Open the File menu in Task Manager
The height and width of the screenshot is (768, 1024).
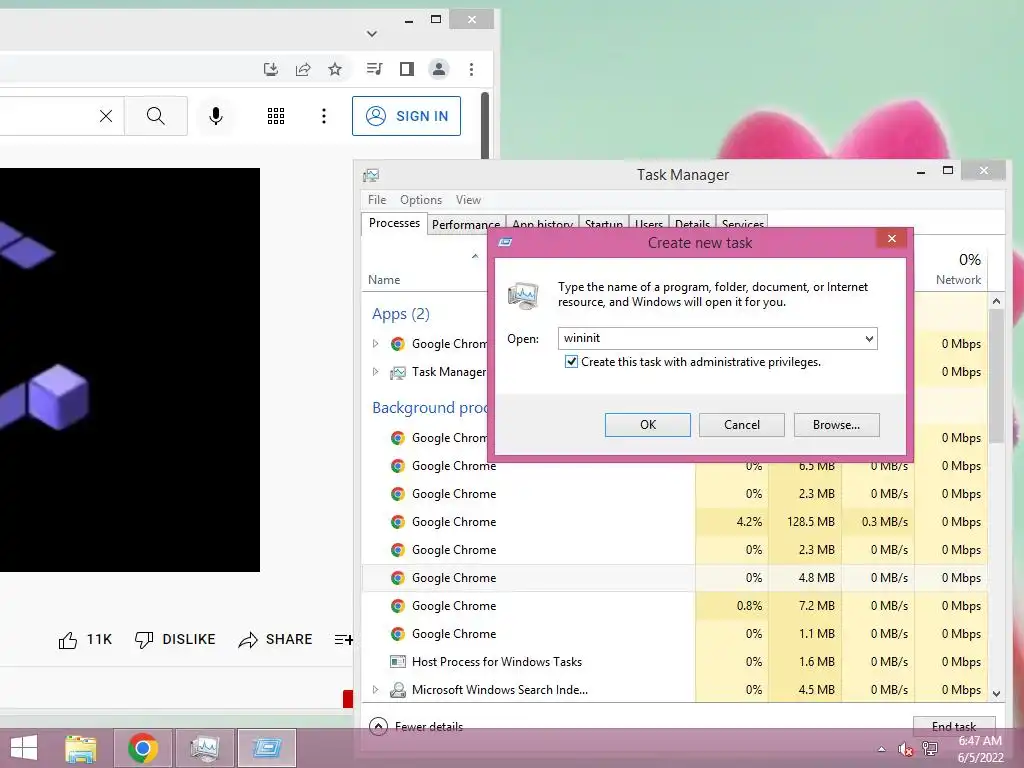[x=377, y=200]
